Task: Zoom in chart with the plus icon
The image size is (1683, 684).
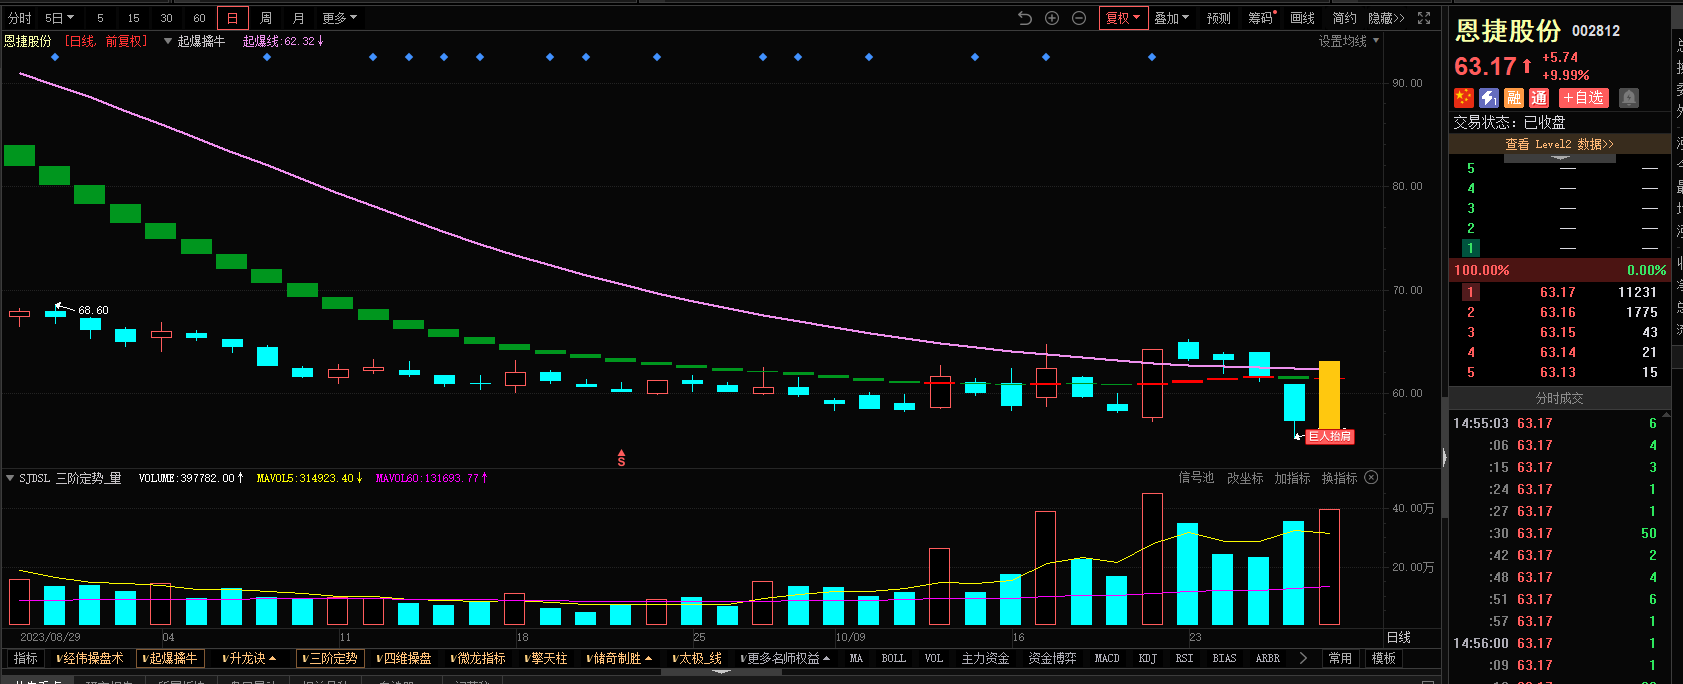Action: pos(1052,18)
